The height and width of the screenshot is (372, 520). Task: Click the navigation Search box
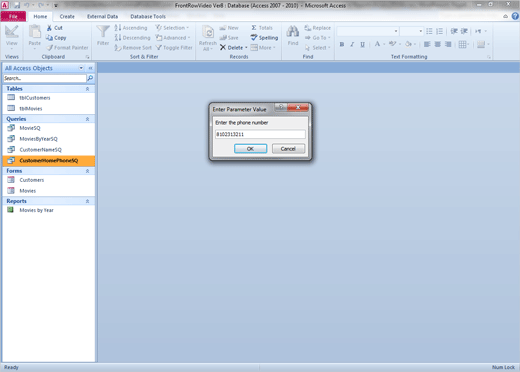point(45,78)
